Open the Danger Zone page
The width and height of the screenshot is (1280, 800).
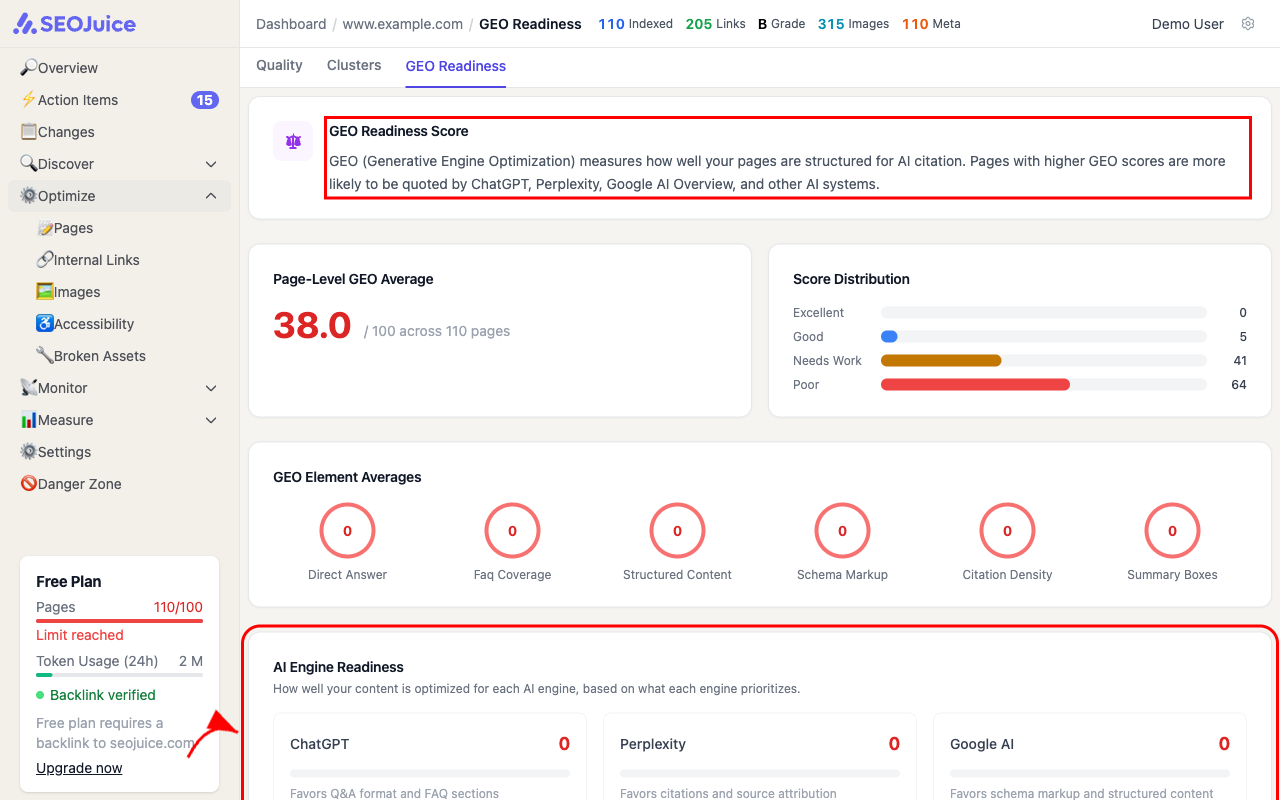(120, 484)
